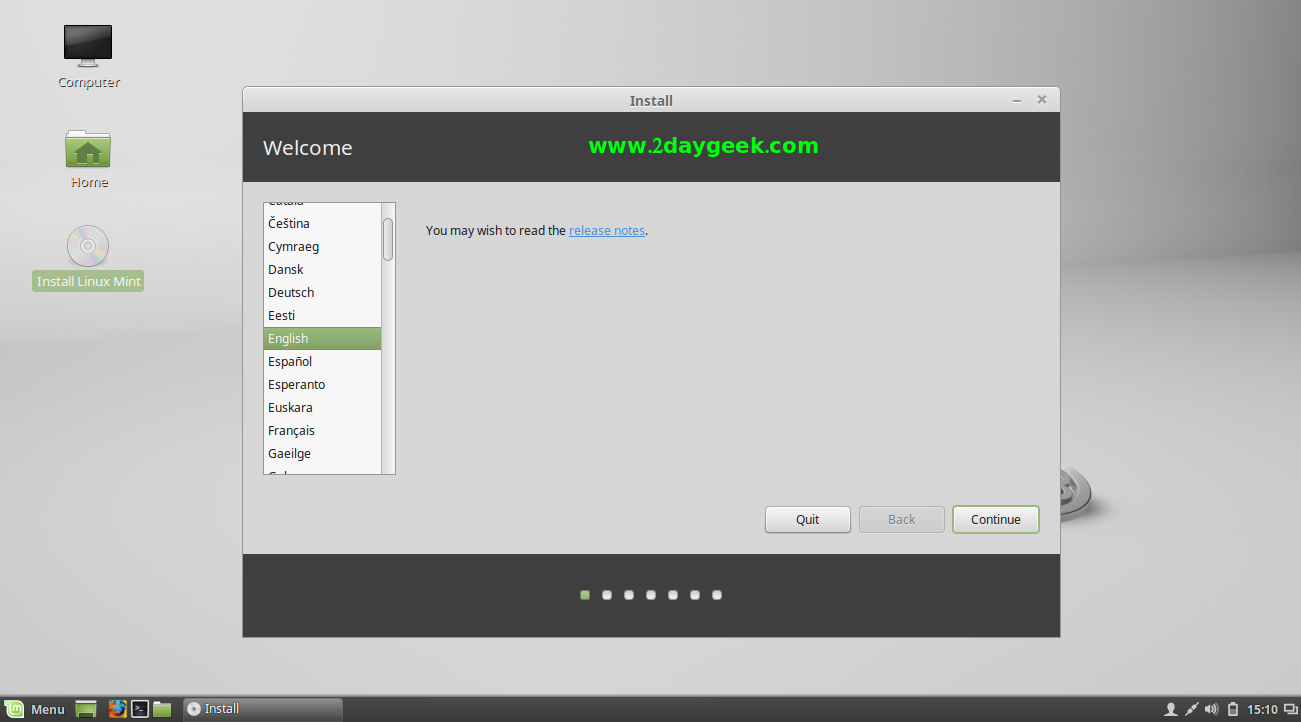
Task: Select Čeština in the language list
Action: pyautogui.click(x=322, y=223)
